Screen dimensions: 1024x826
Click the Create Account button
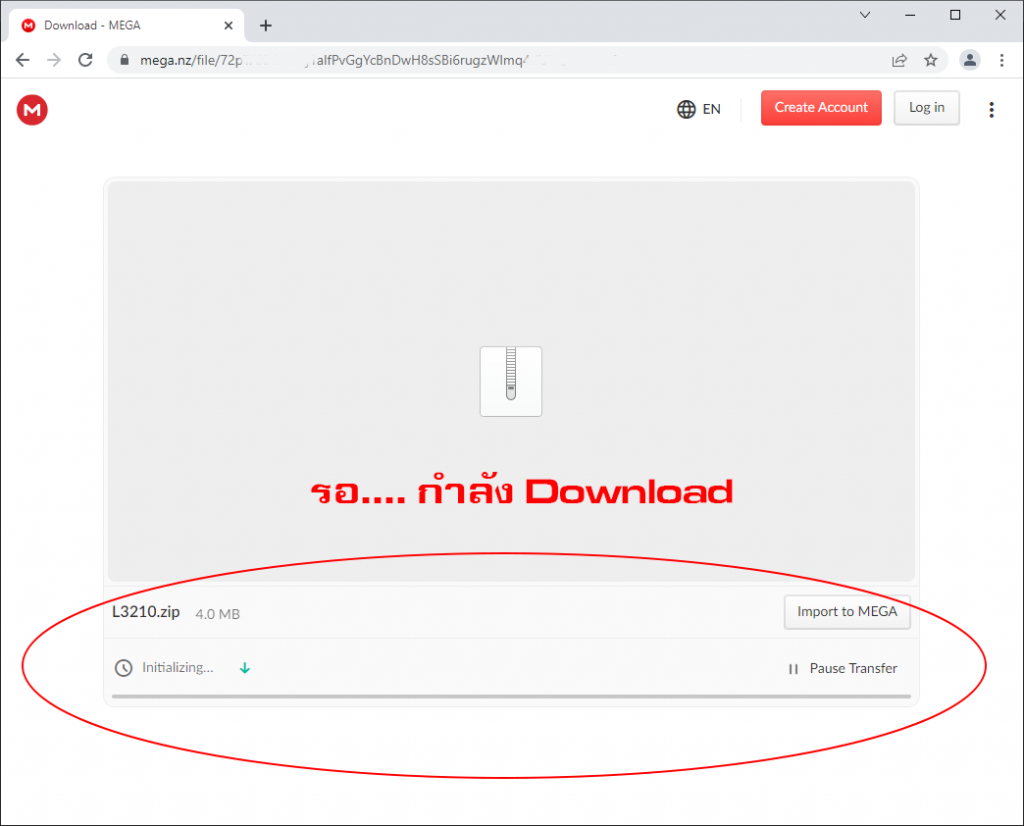pos(820,108)
